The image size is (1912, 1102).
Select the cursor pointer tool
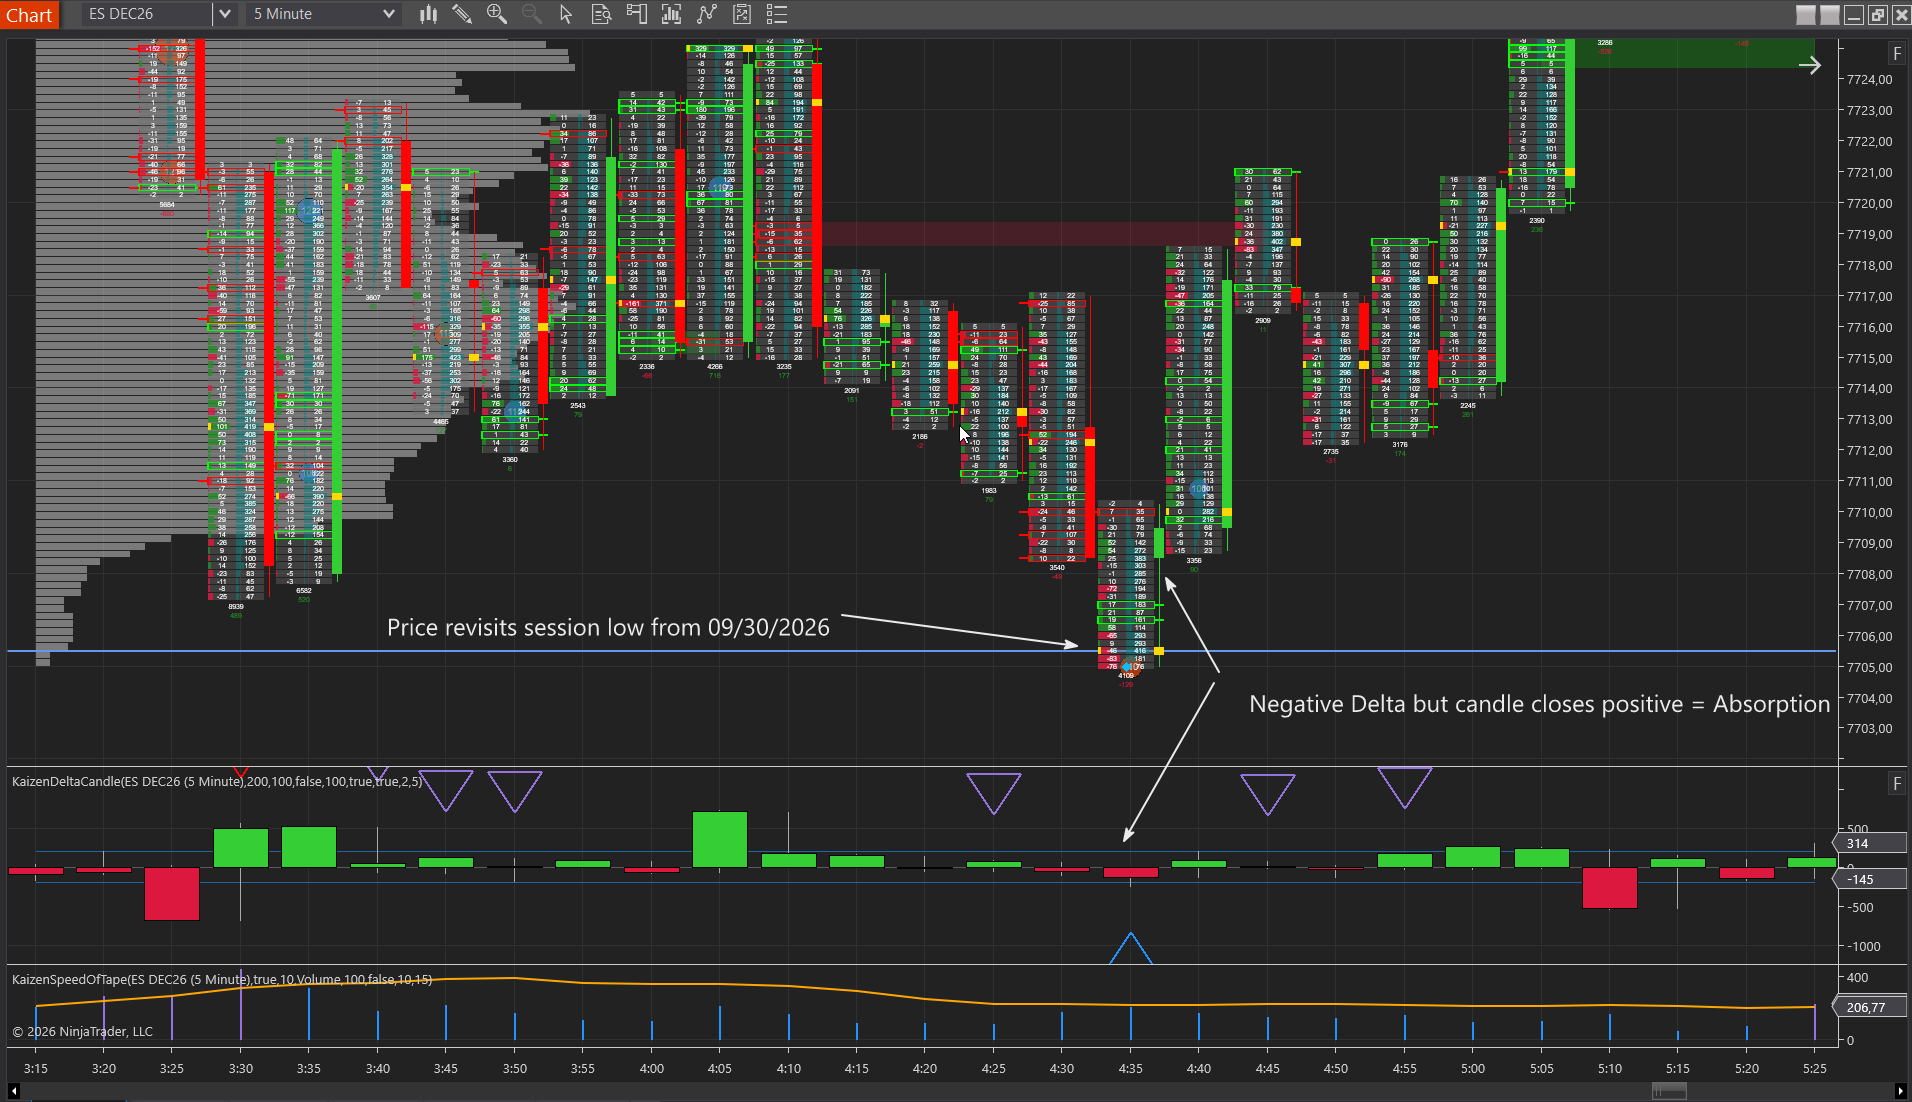click(x=566, y=14)
